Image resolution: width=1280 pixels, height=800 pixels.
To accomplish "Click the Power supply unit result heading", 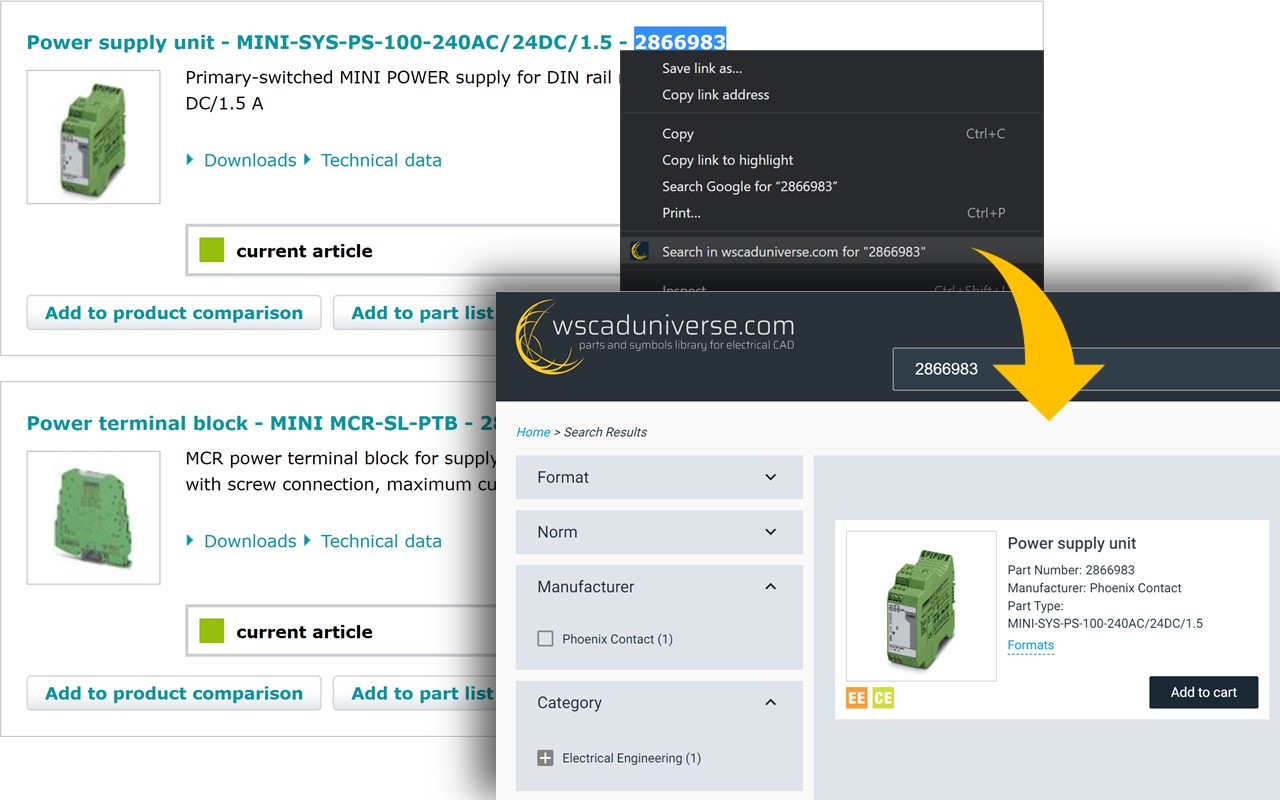I will (x=1072, y=543).
